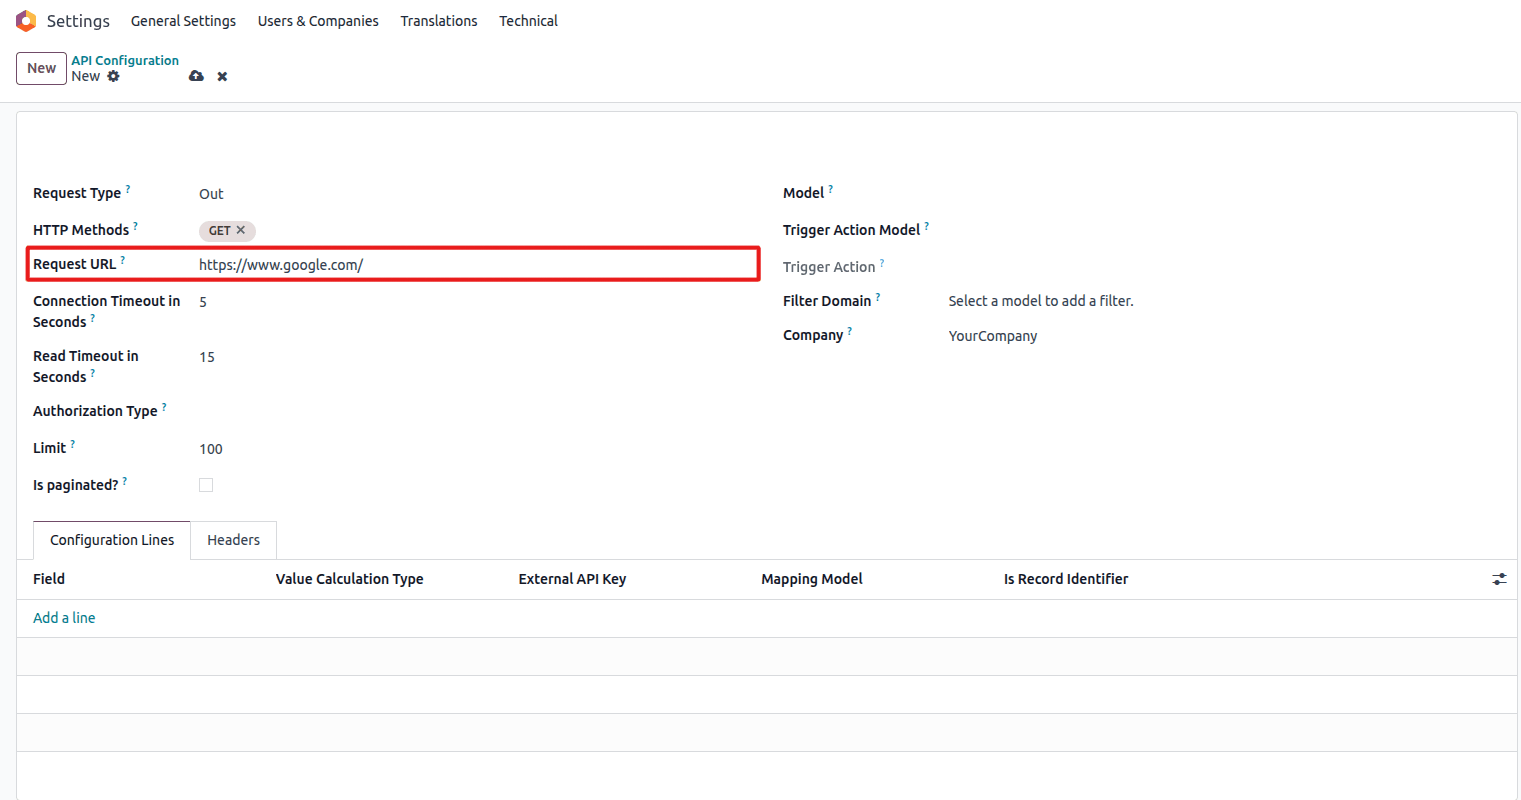Viewport: 1521px width, 800px height.
Task: Open the Authorization Type dropdown field
Action: tap(470, 411)
